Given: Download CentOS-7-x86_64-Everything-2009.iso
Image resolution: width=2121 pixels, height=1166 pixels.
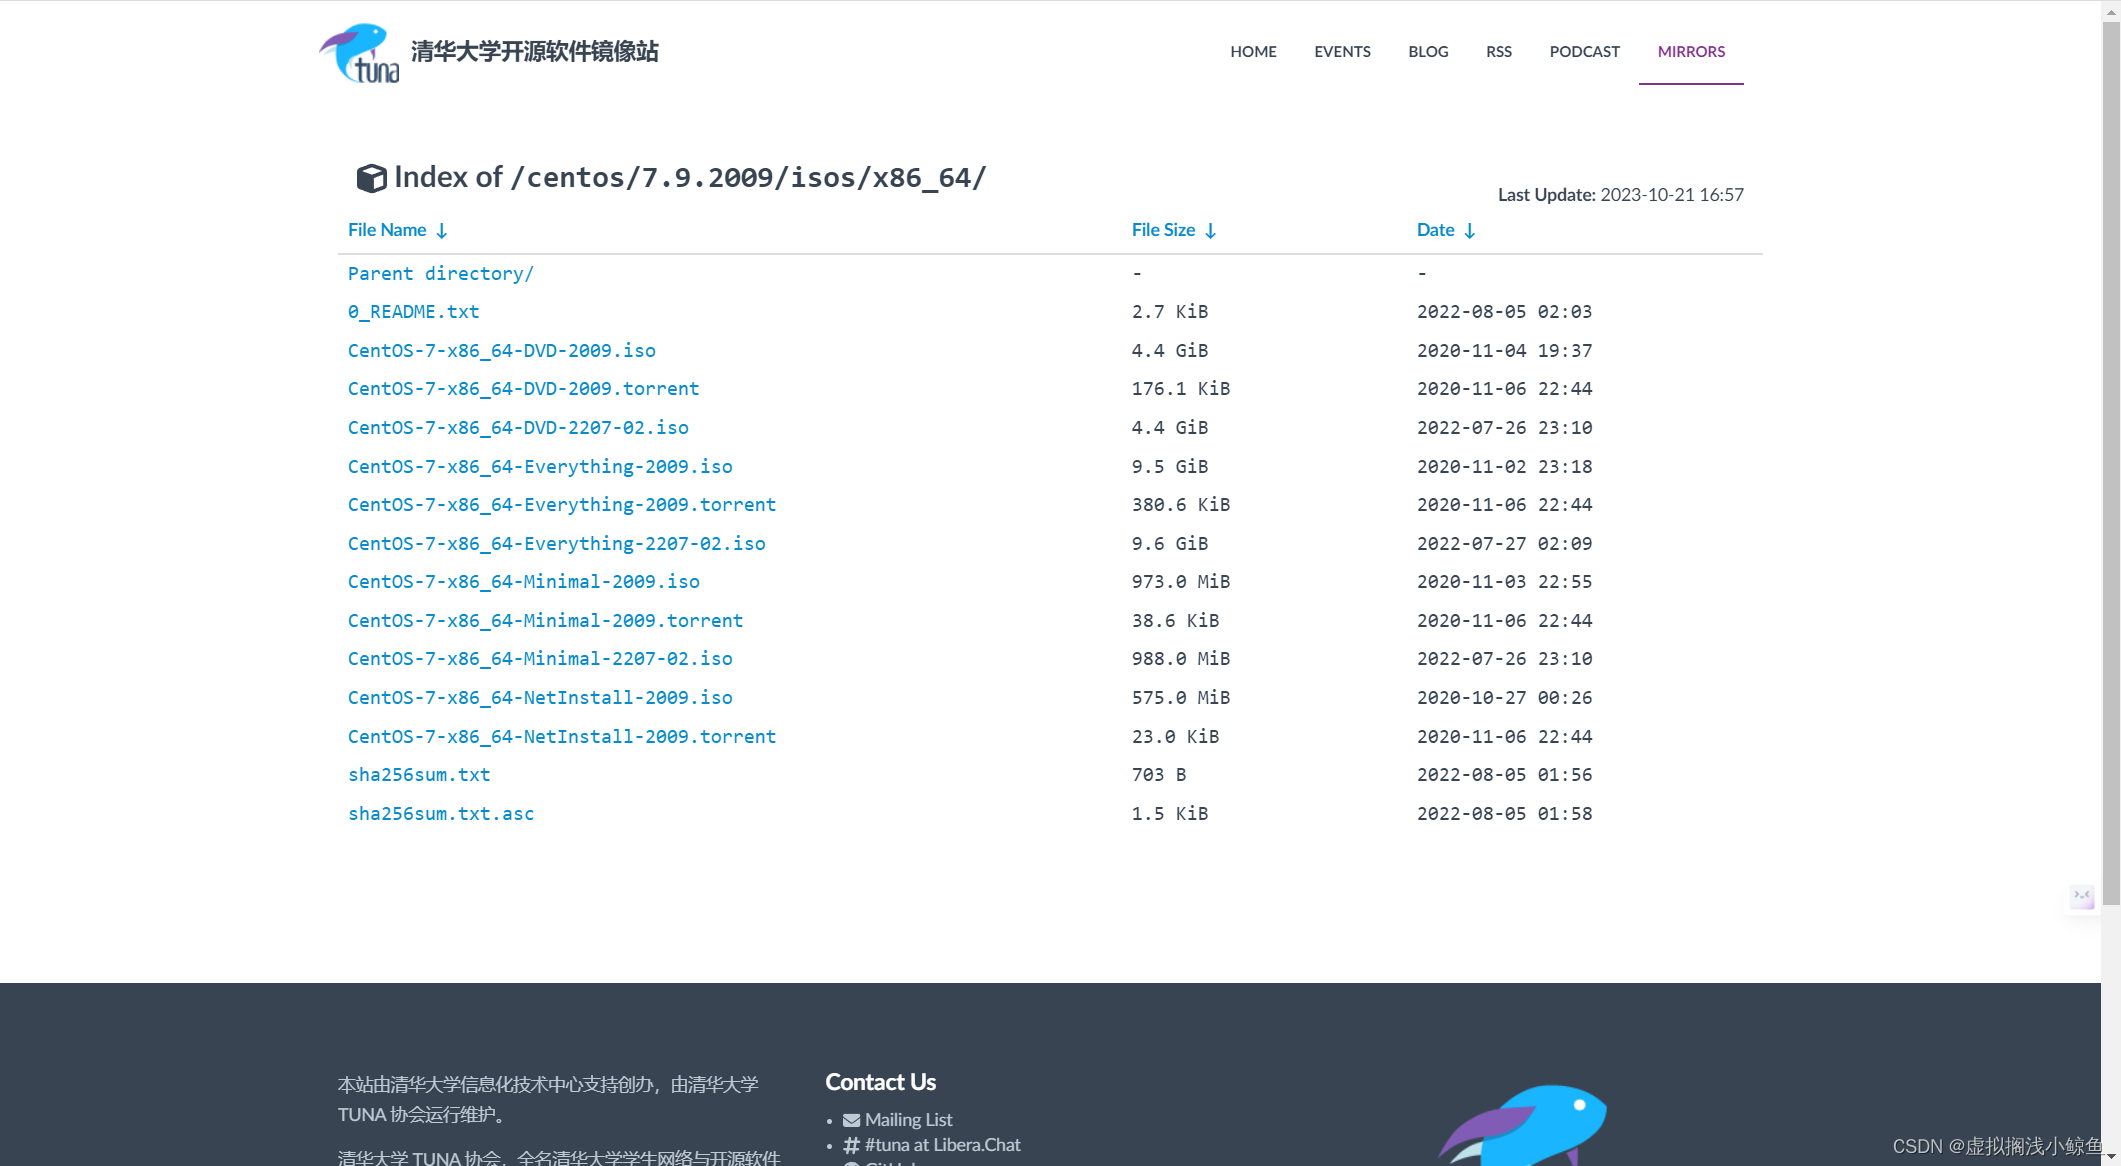Looking at the screenshot, I should point(540,467).
